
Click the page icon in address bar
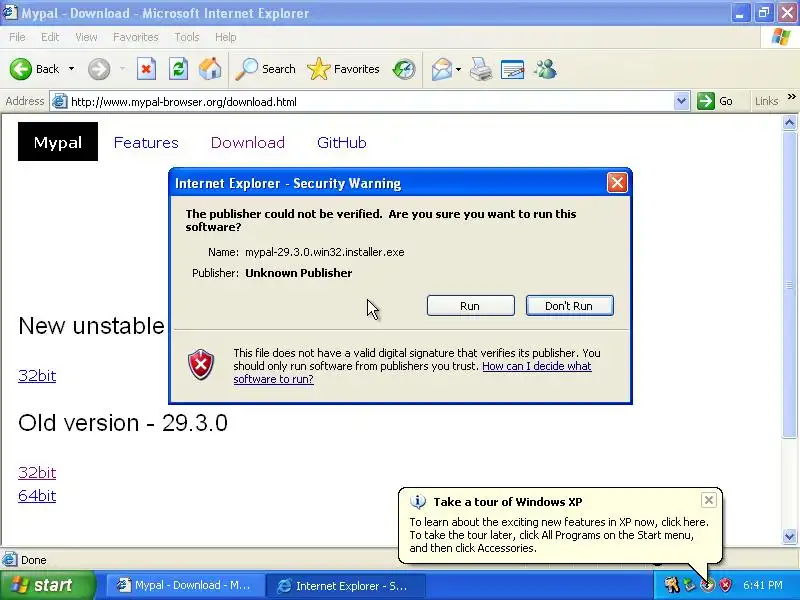(60, 102)
